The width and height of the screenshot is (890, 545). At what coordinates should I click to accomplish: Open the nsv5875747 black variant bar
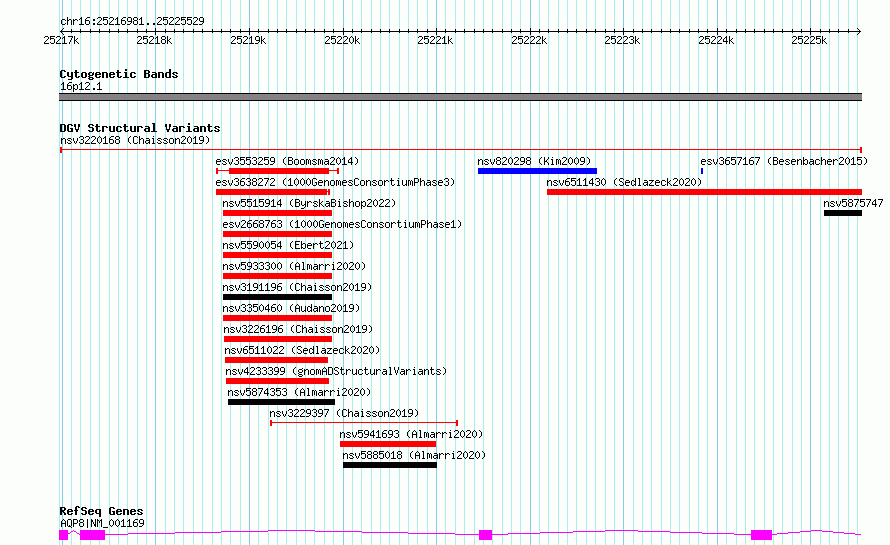(843, 213)
